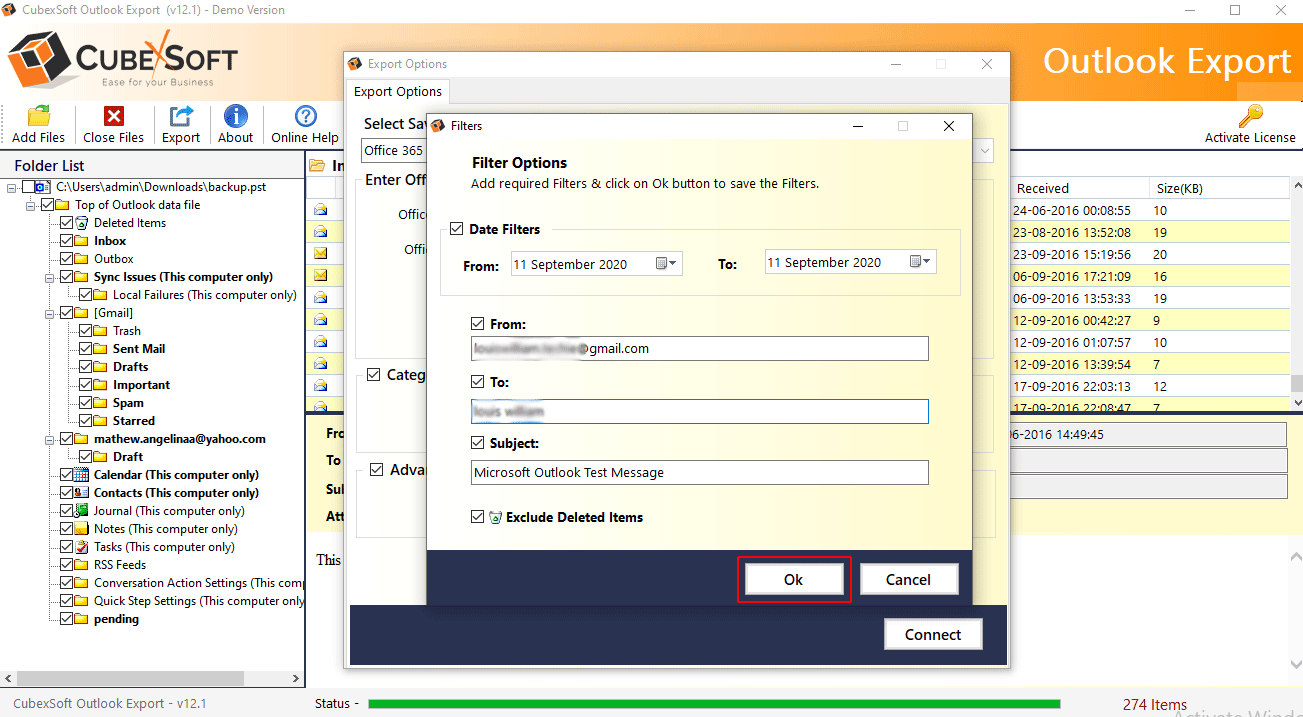Click the backup.pst file icon

[43, 187]
